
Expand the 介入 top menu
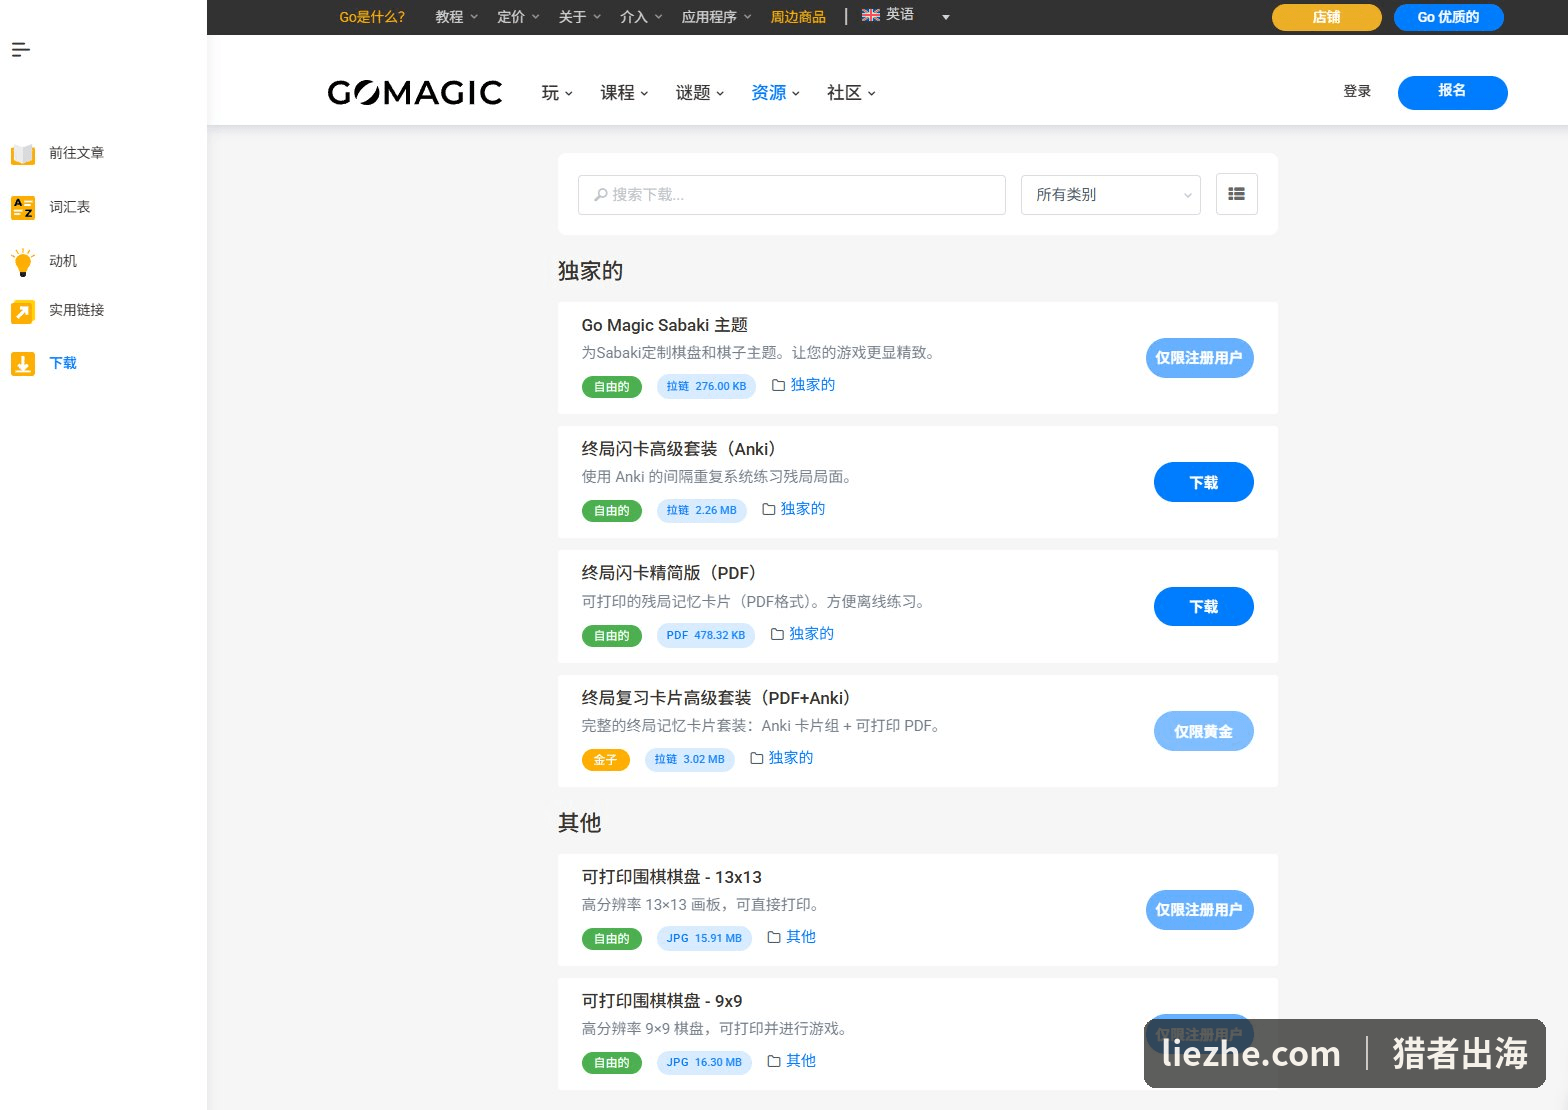click(641, 17)
